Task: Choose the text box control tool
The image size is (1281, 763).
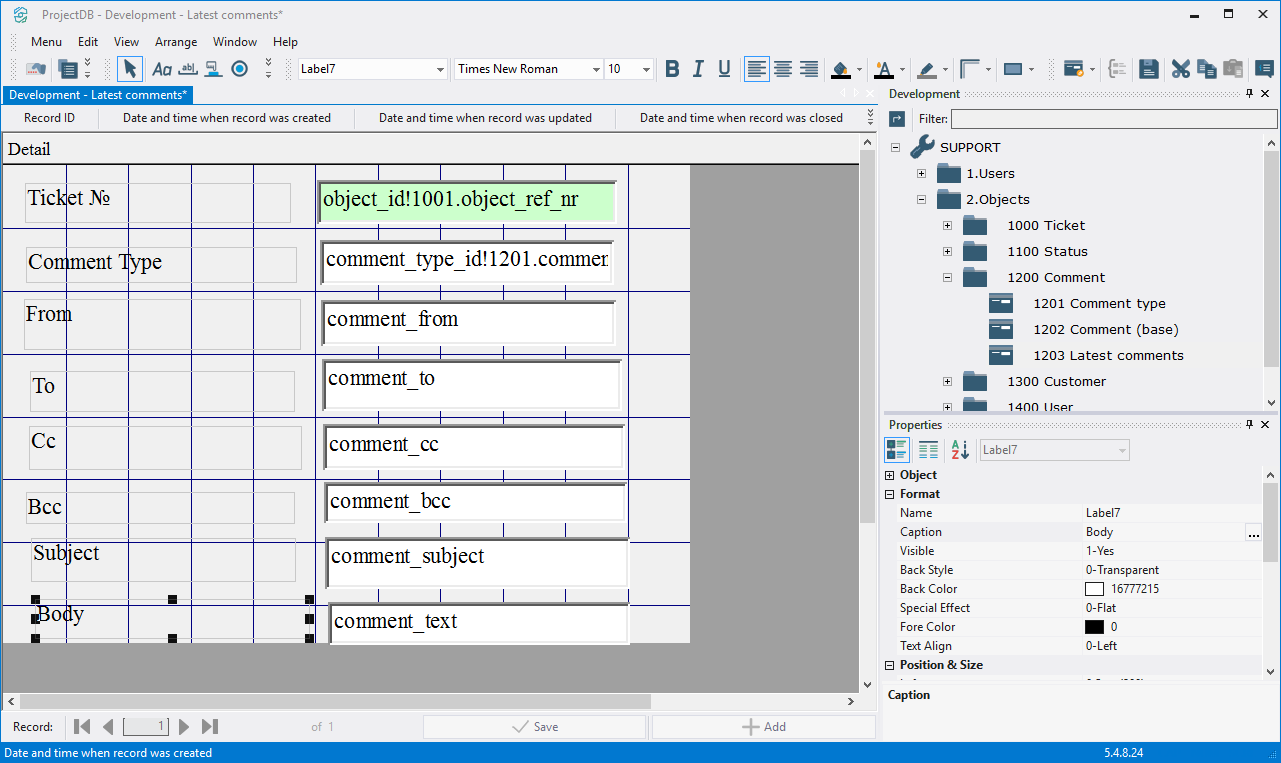Action: tap(187, 69)
